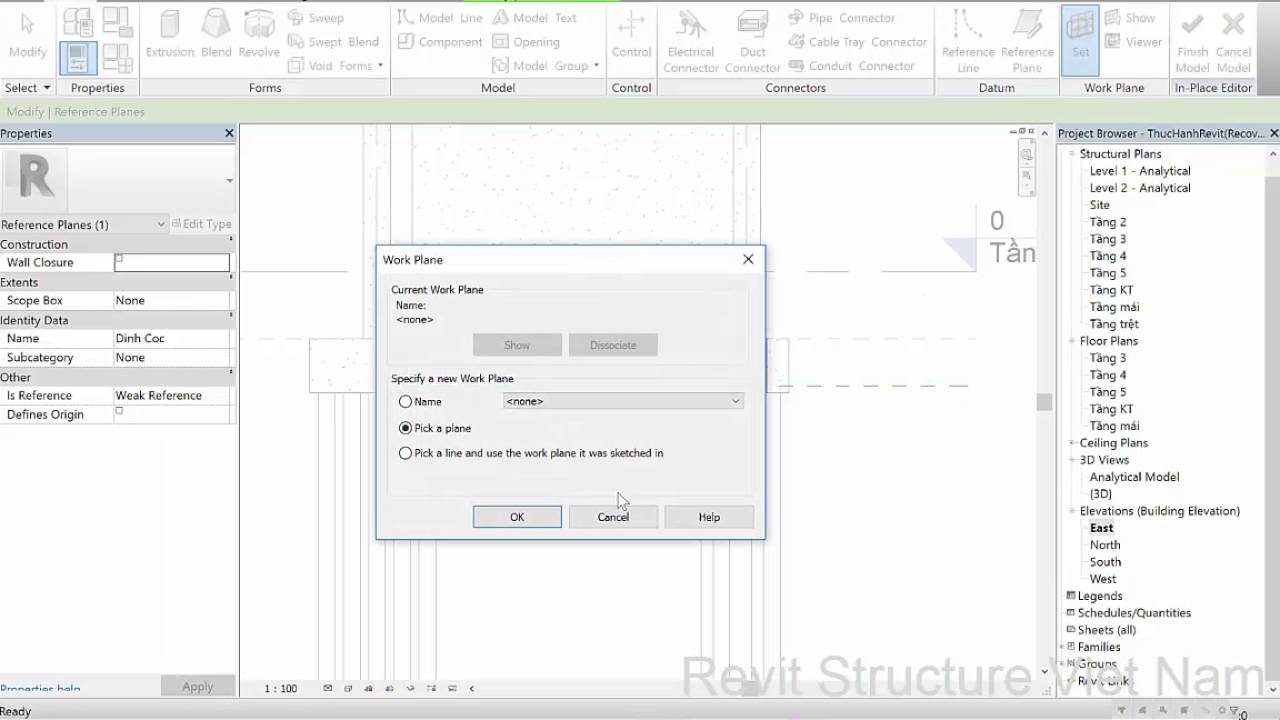Add a Cable Tray Connector

[x=858, y=42]
